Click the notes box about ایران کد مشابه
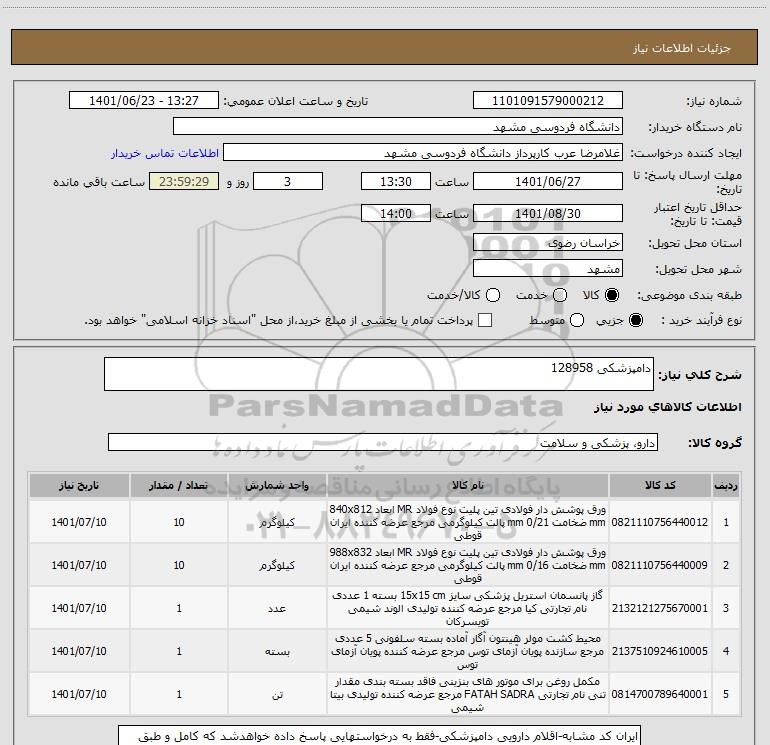Viewport: 770px width, 745px height. coord(379,736)
